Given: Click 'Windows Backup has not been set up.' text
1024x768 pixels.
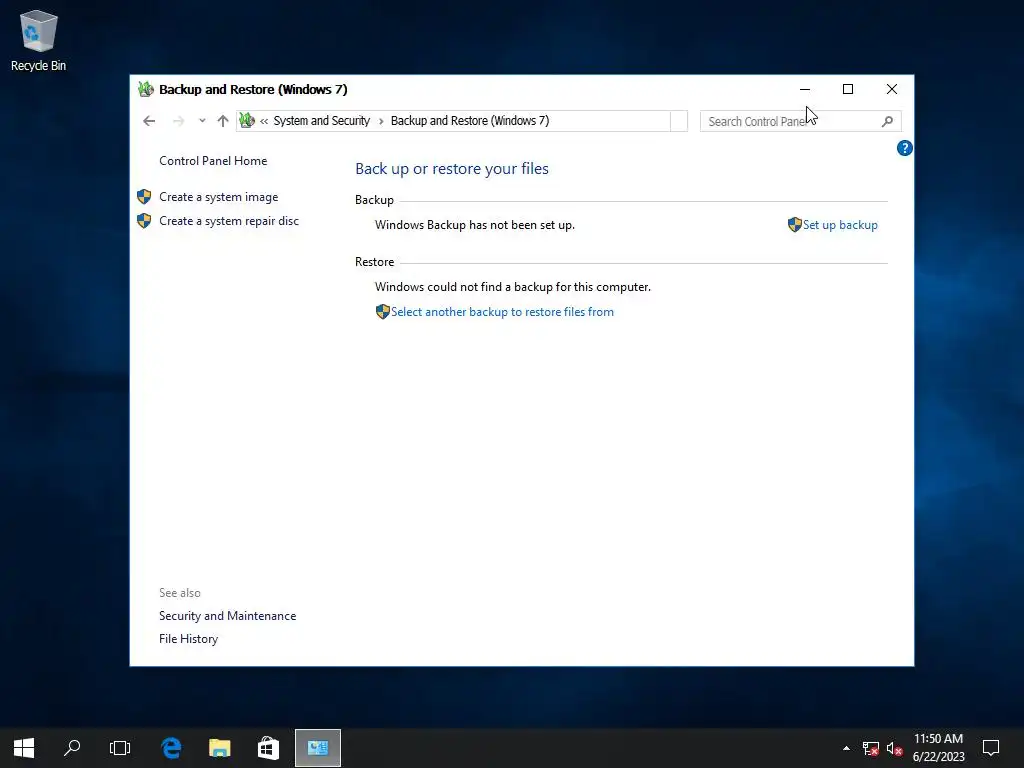Looking at the screenshot, I should pyautogui.click(x=475, y=225).
